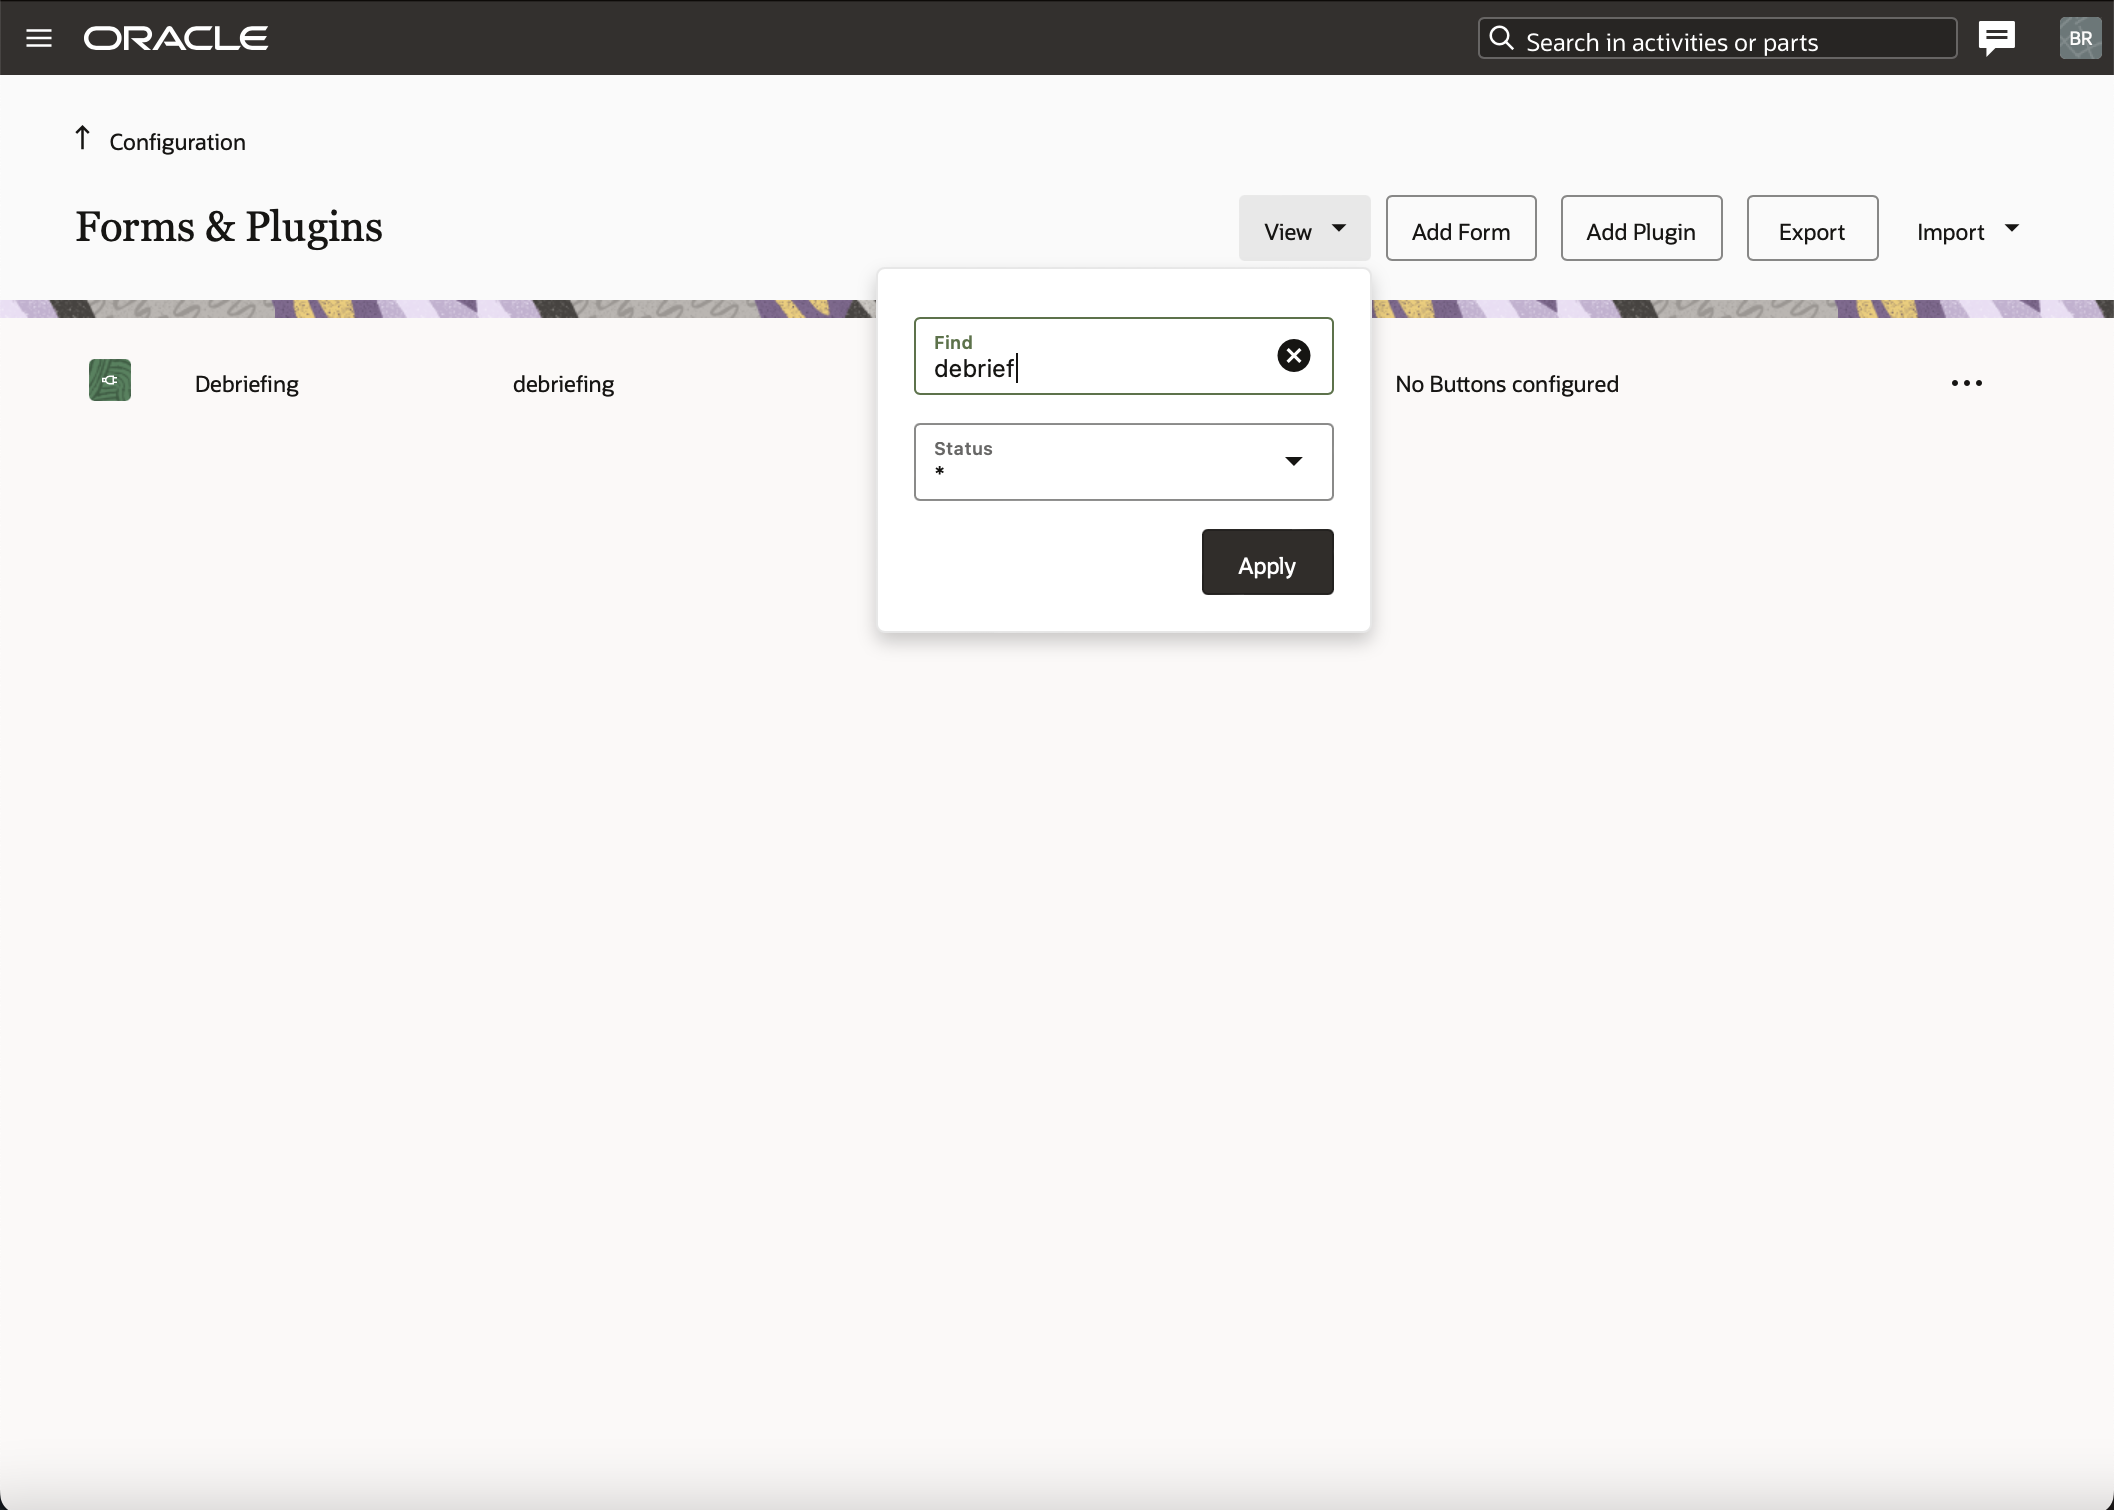Click the Add Plugin button
This screenshot has width=2114, height=1510.
coord(1640,229)
